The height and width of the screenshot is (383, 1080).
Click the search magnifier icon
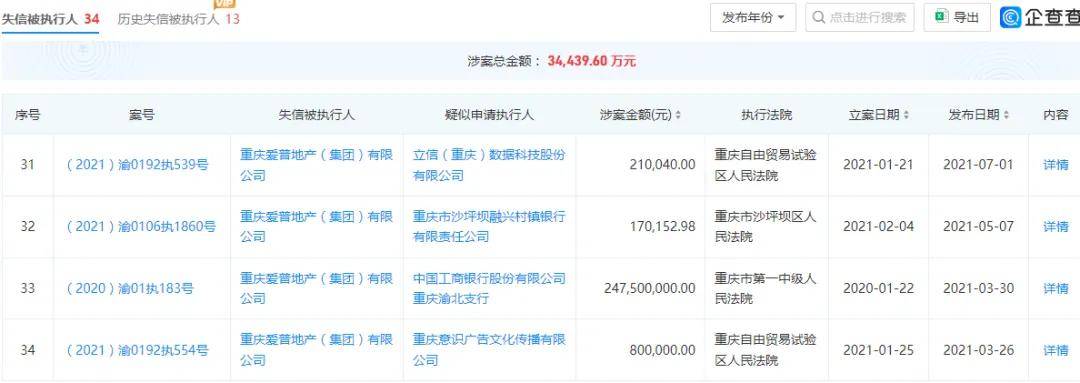(x=819, y=18)
